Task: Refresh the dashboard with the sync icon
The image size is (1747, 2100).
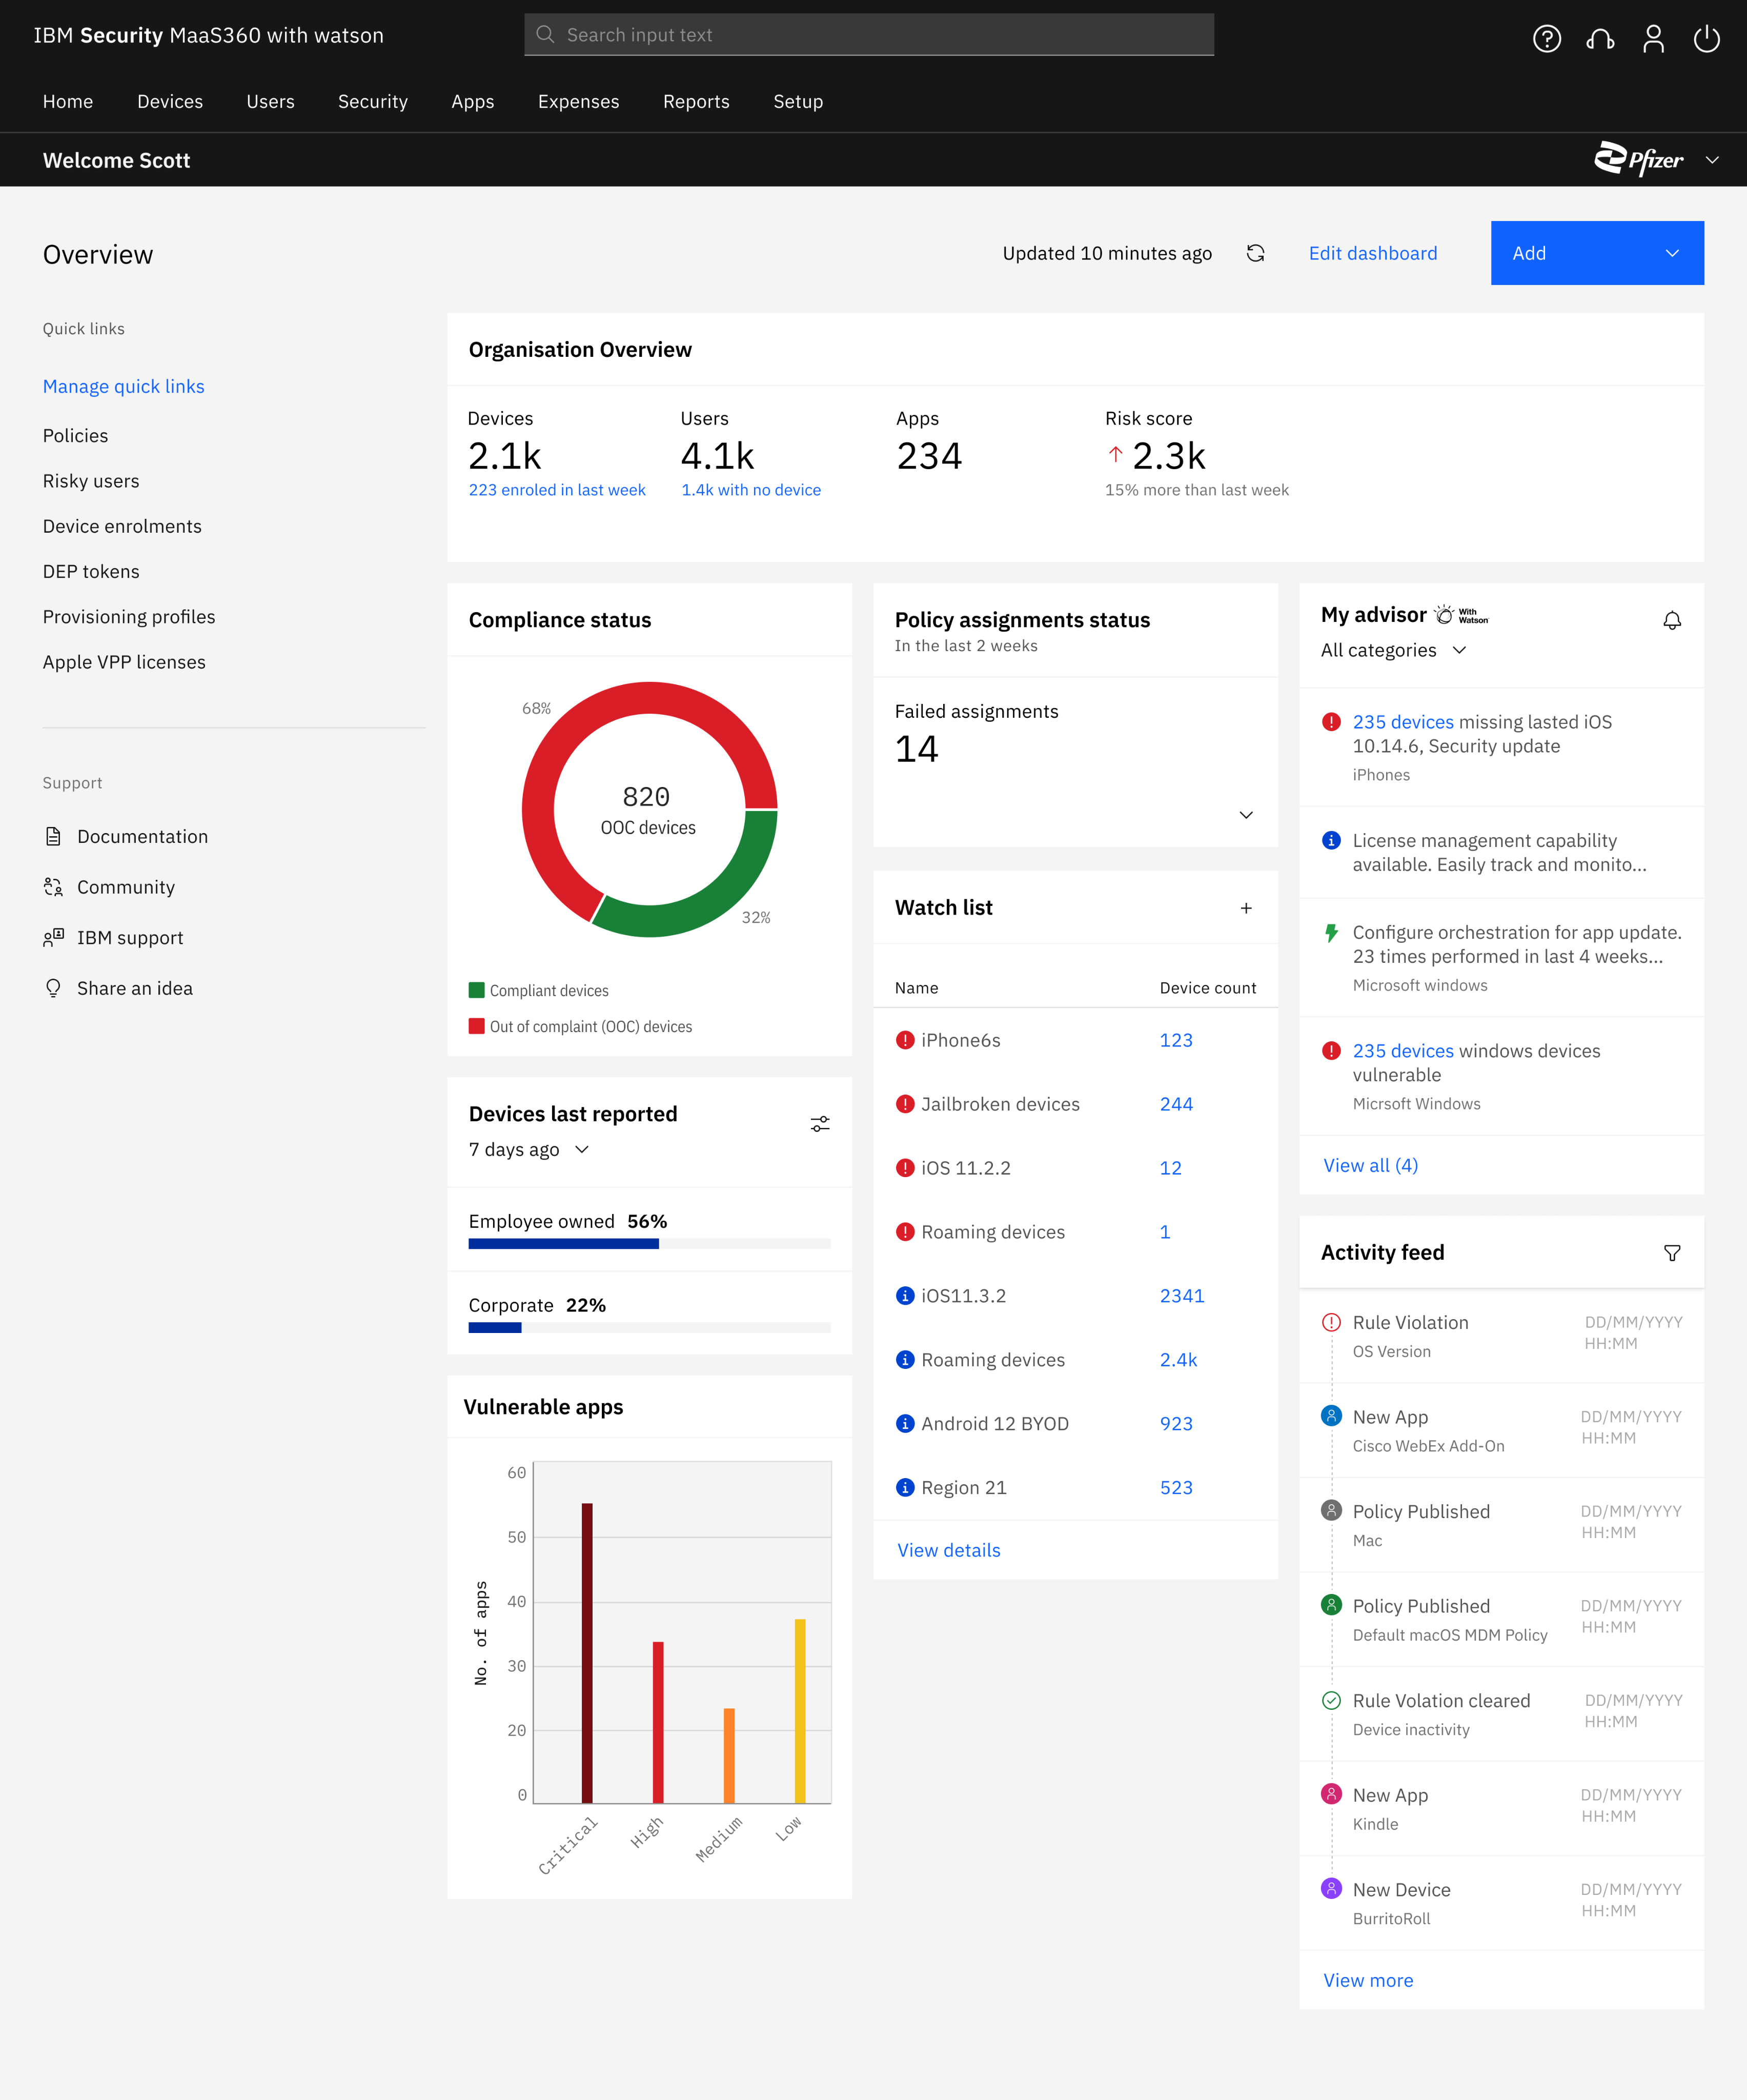Action: coord(1255,253)
